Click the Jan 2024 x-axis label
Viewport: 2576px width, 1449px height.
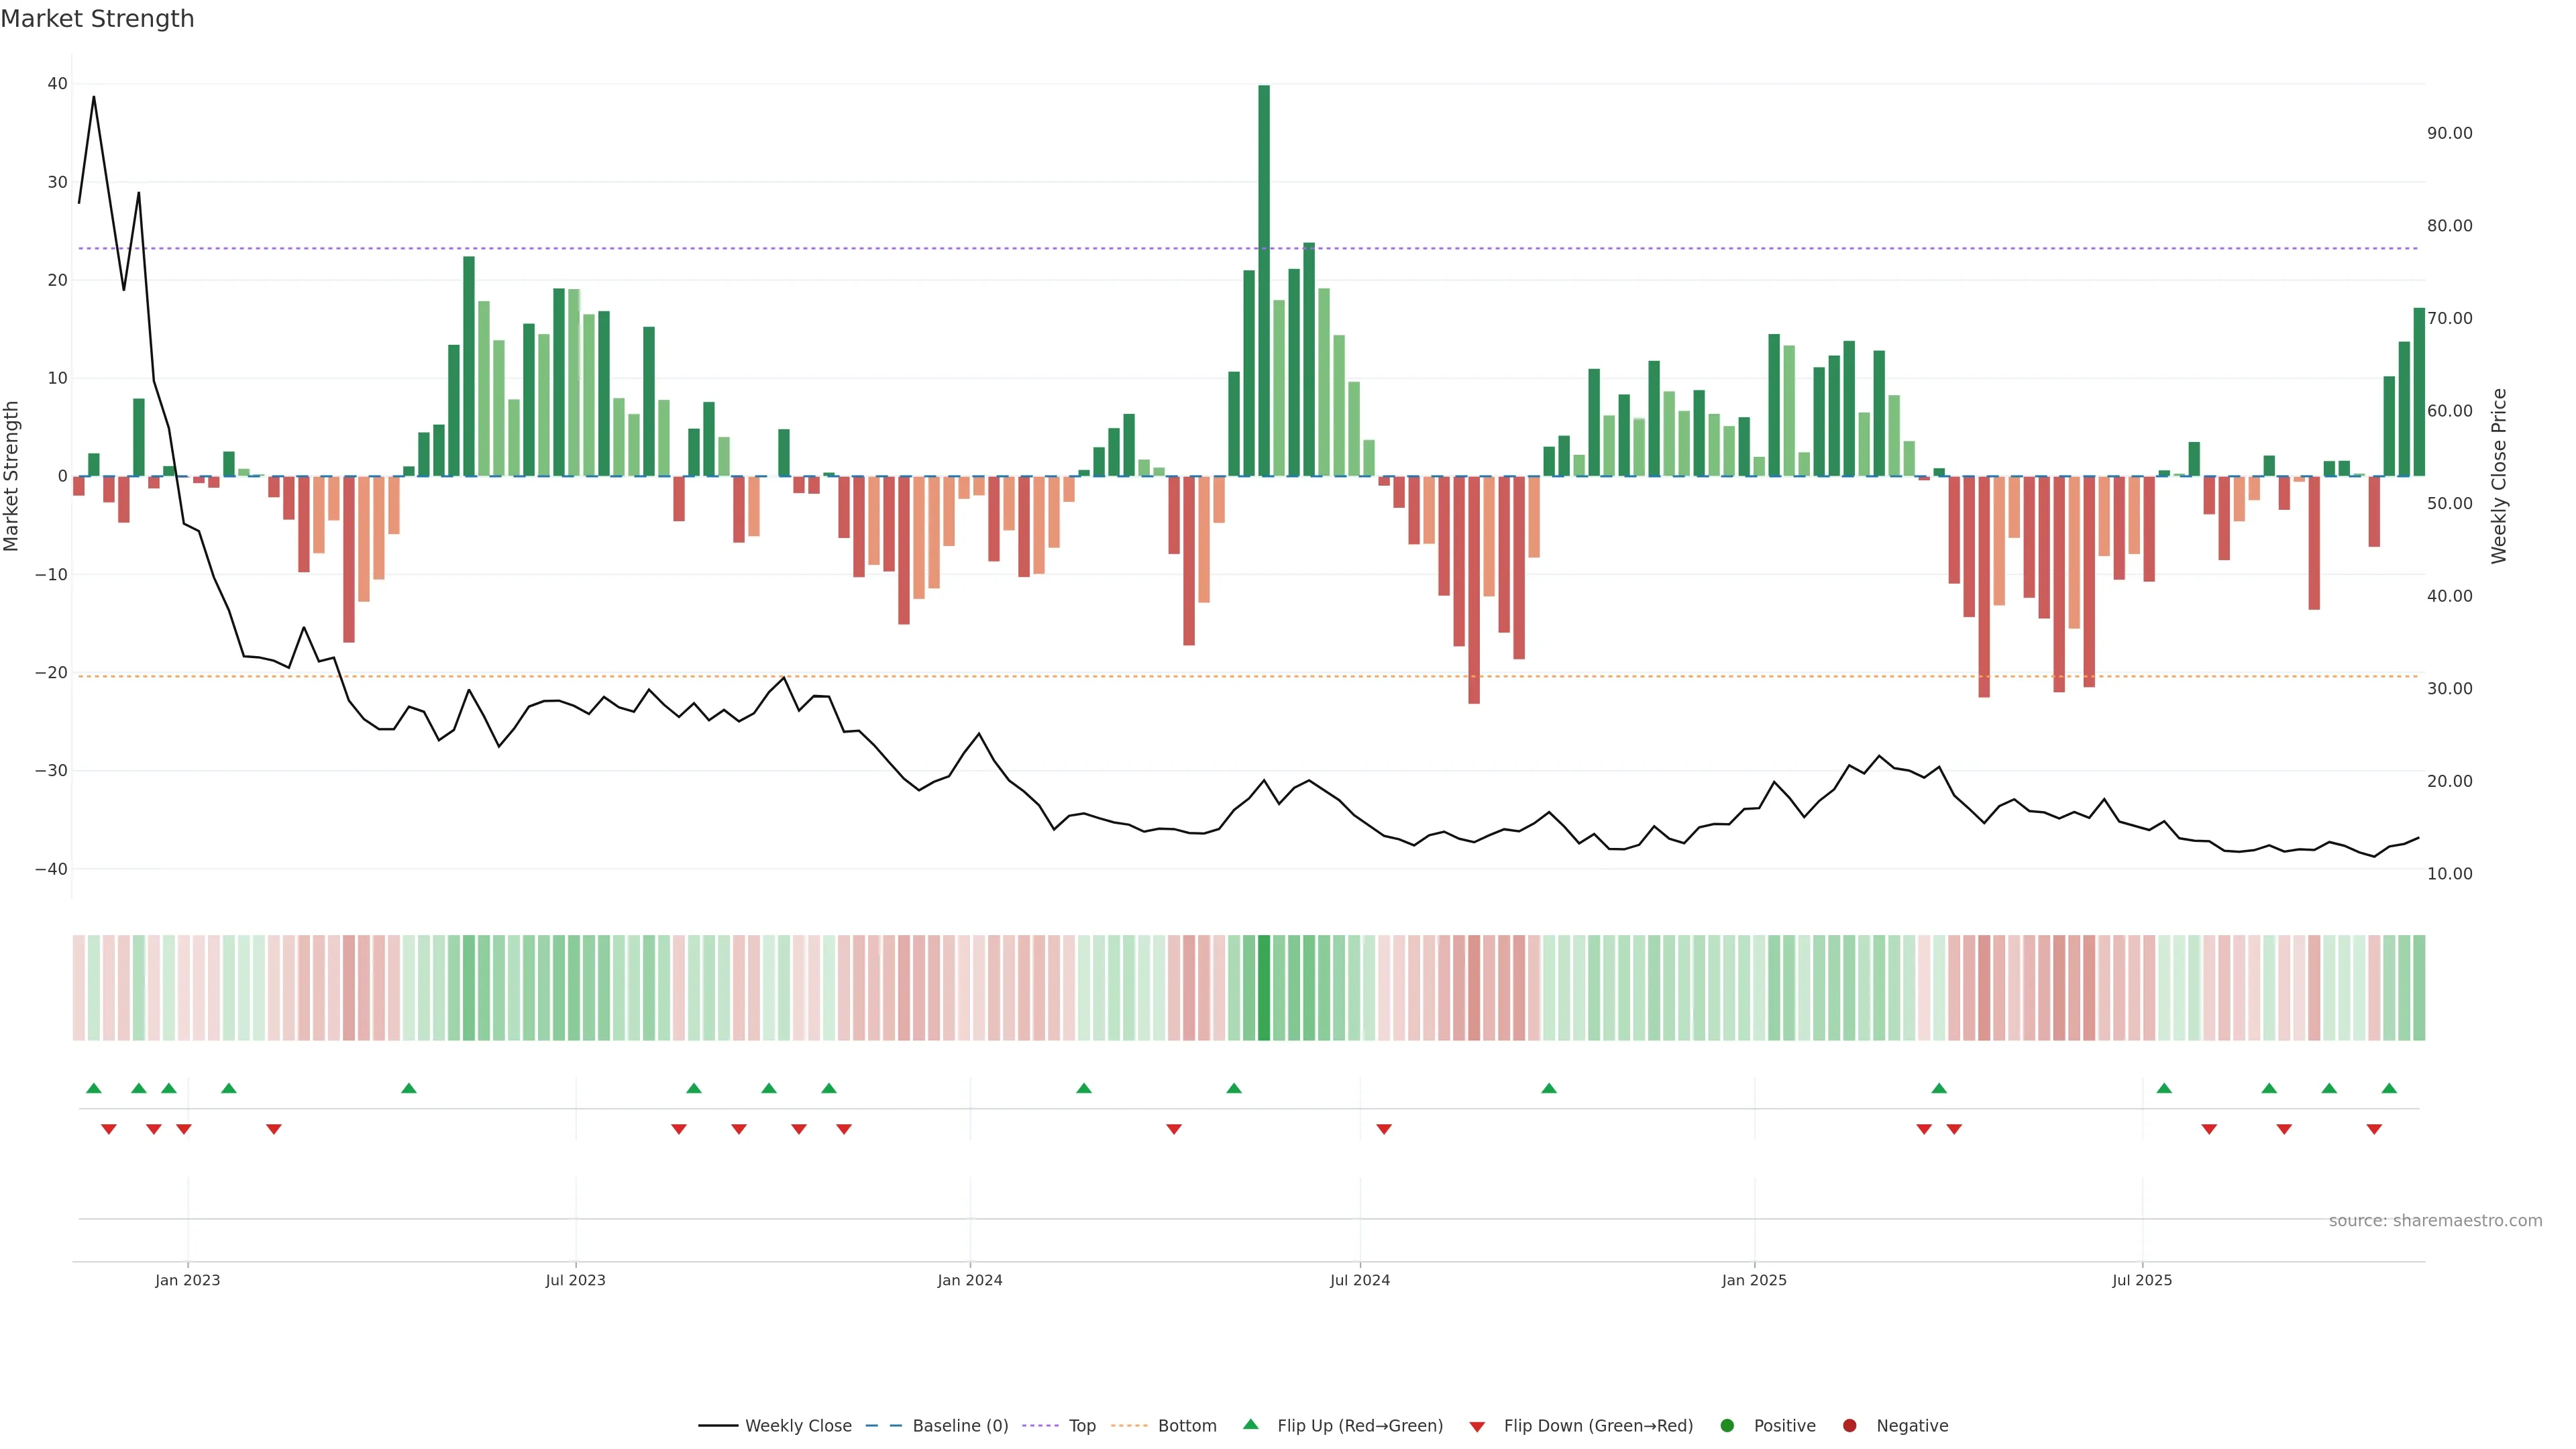(x=969, y=1280)
